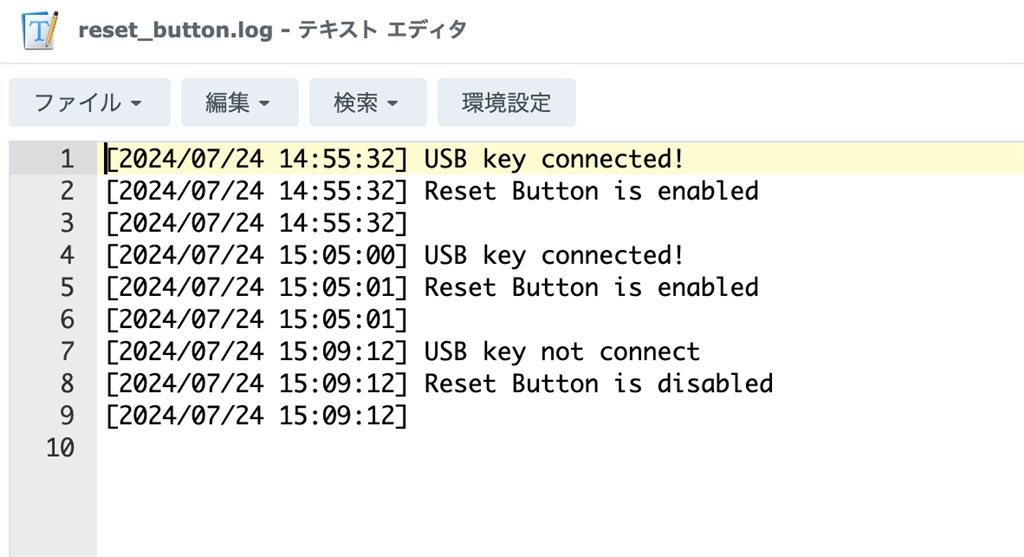Click 'Reset Button is enabled' on line 5
The height and width of the screenshot is (557, 1024).
click(592, 287)
